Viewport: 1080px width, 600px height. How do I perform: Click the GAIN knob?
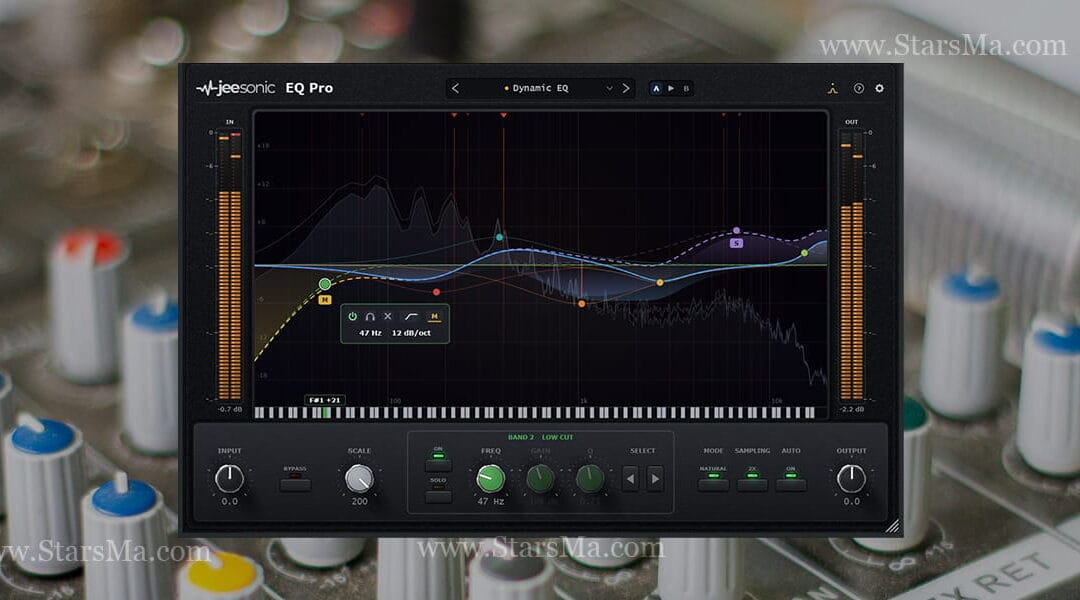click(x=540, y=478)
